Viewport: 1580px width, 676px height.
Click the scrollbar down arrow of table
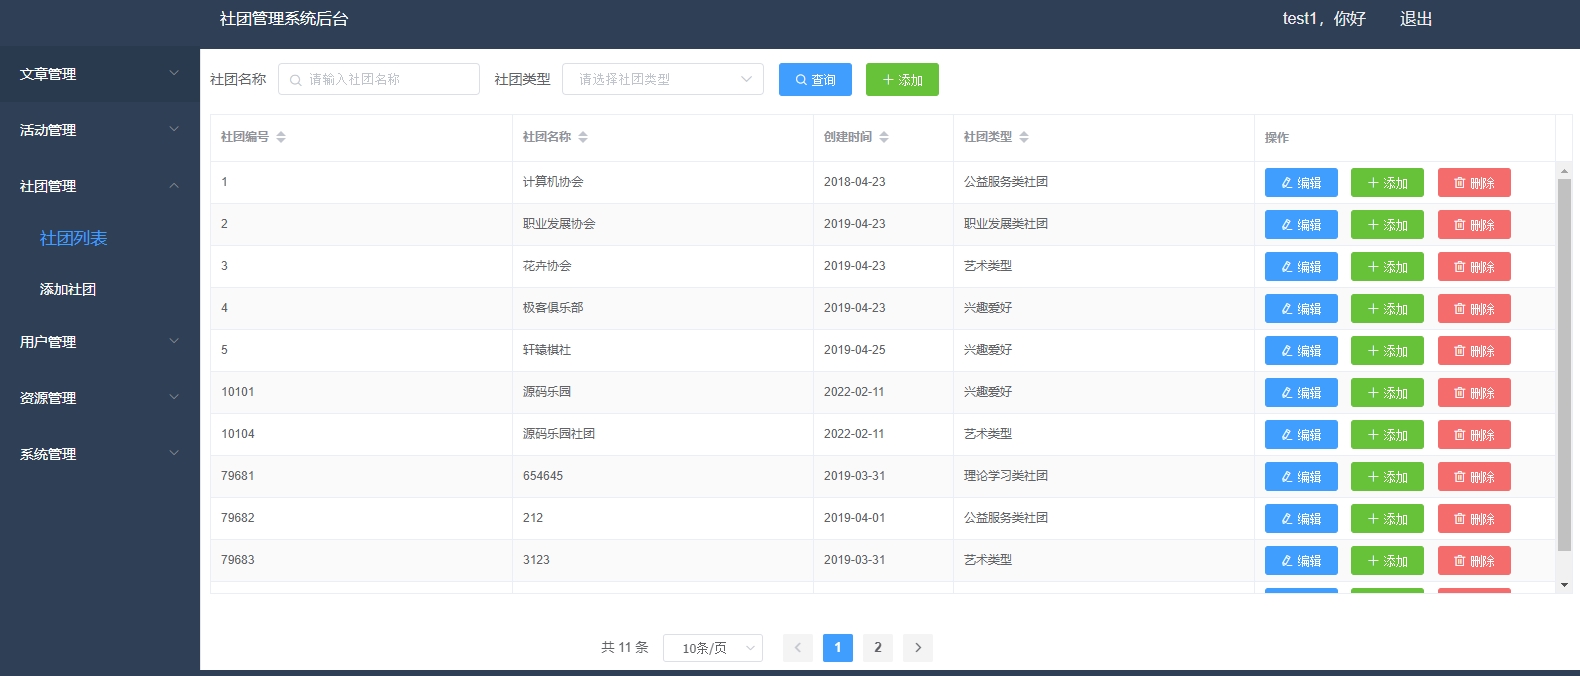coord(1565,585)
